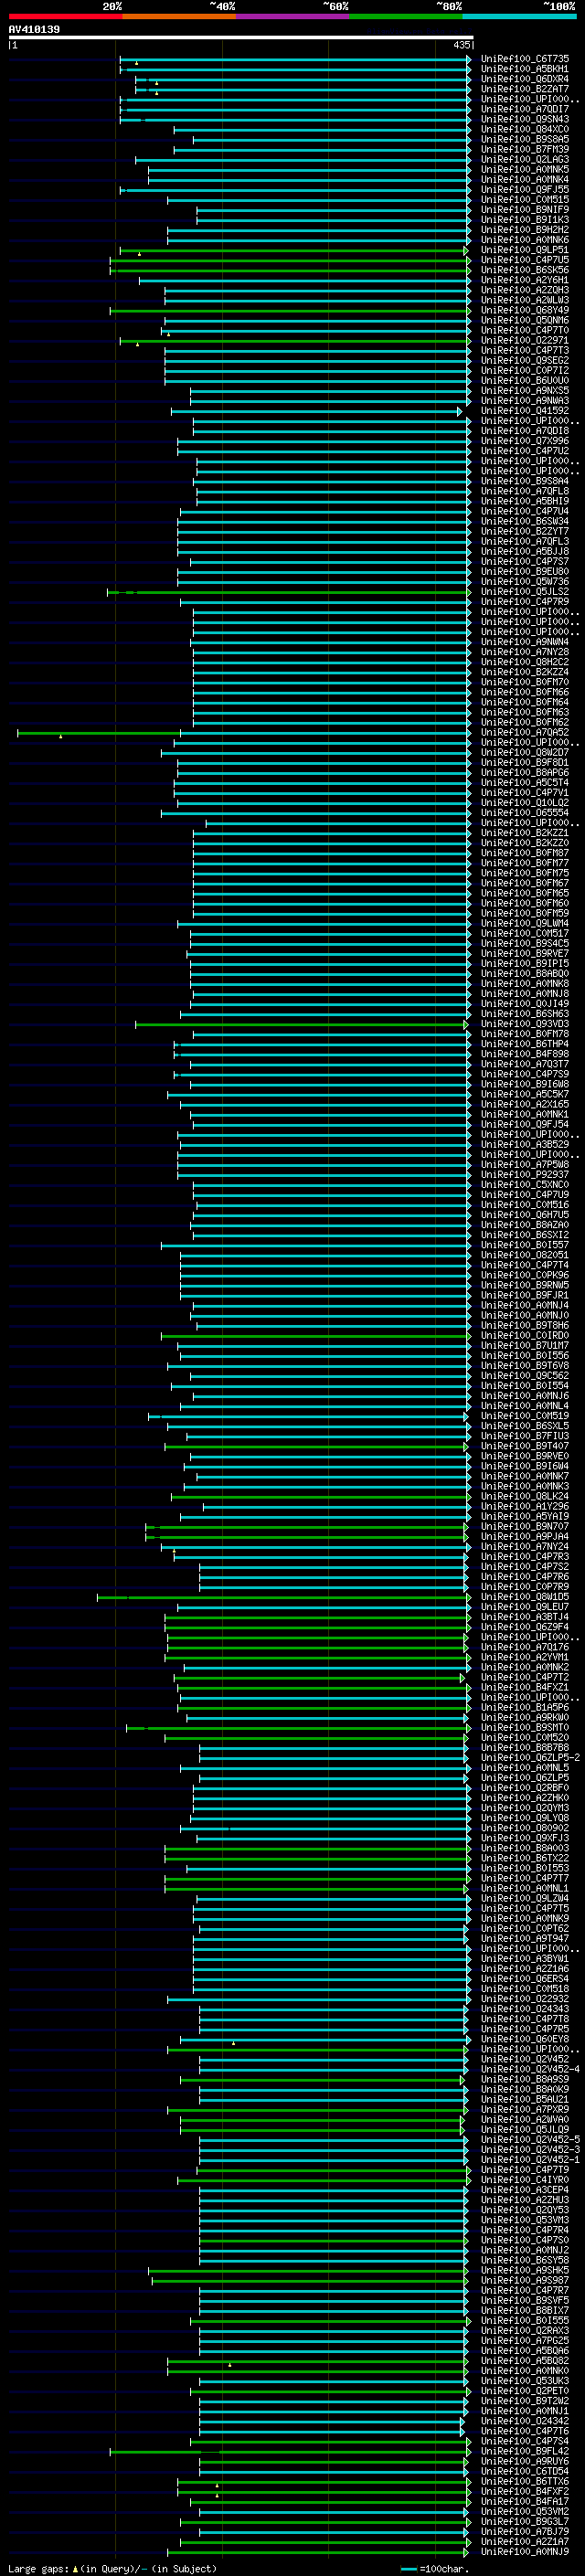The height and width of the screenshot is (2576, 585).
Task: Click label UniRef100_A5B082
Action: click(525, 2360)
